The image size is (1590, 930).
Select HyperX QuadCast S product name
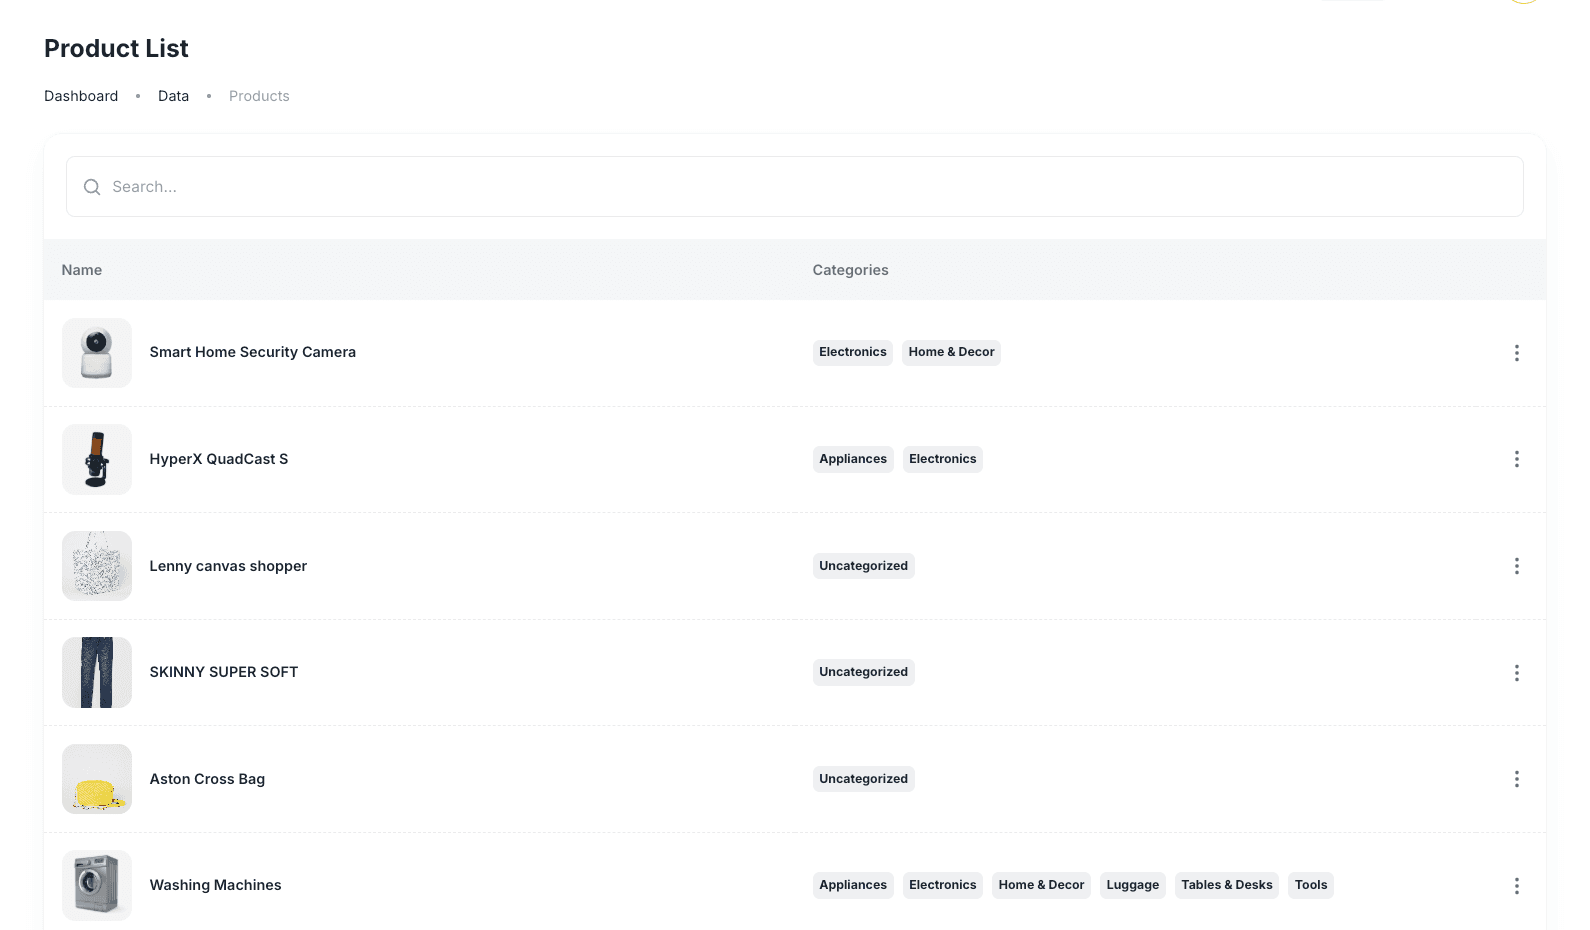(x=219, y=459)
